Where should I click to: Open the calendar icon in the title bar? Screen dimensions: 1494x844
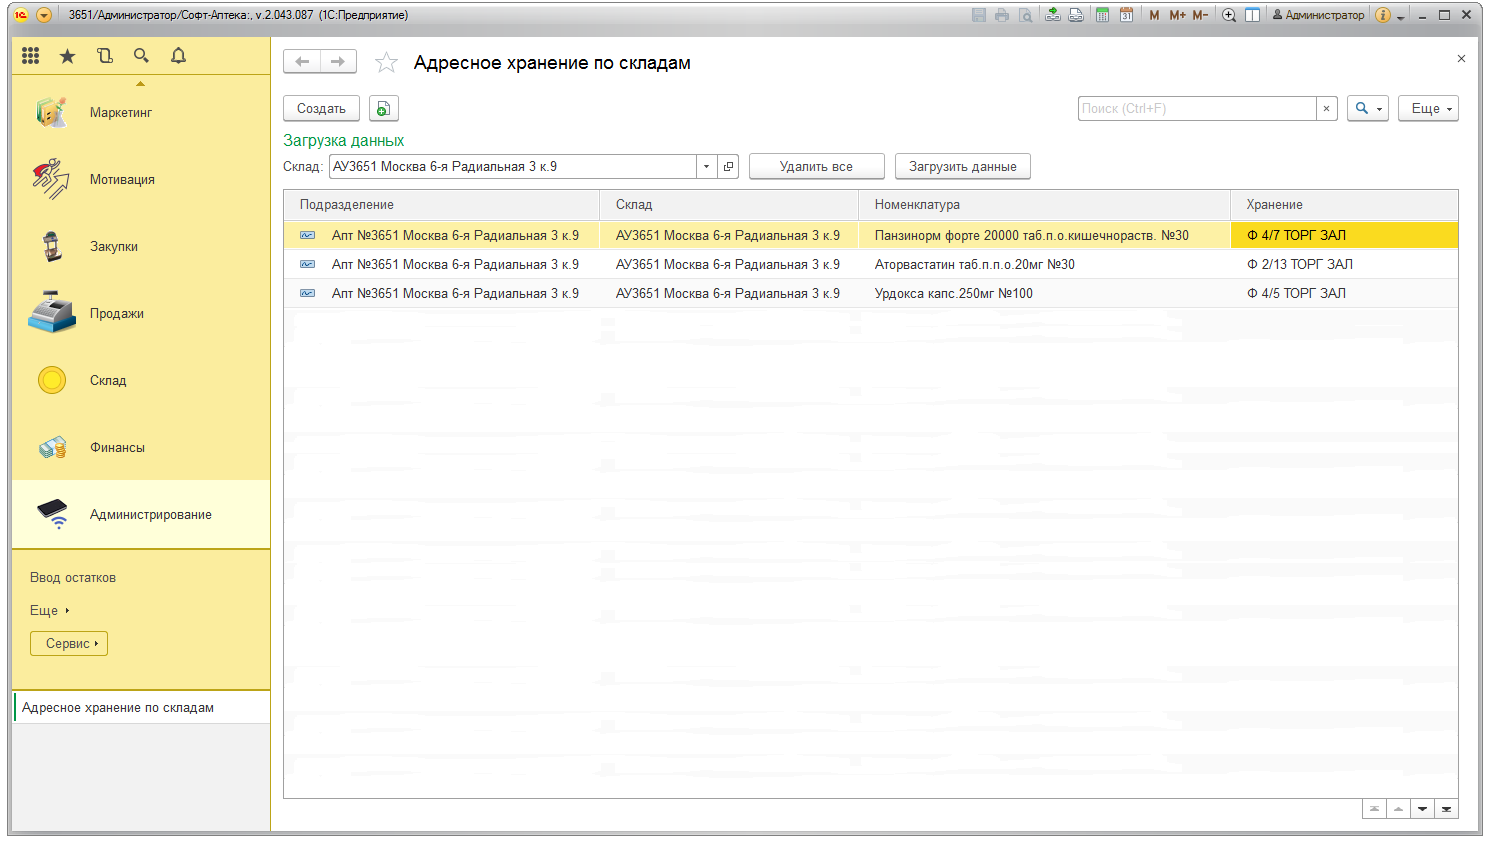click(1126, 15)
